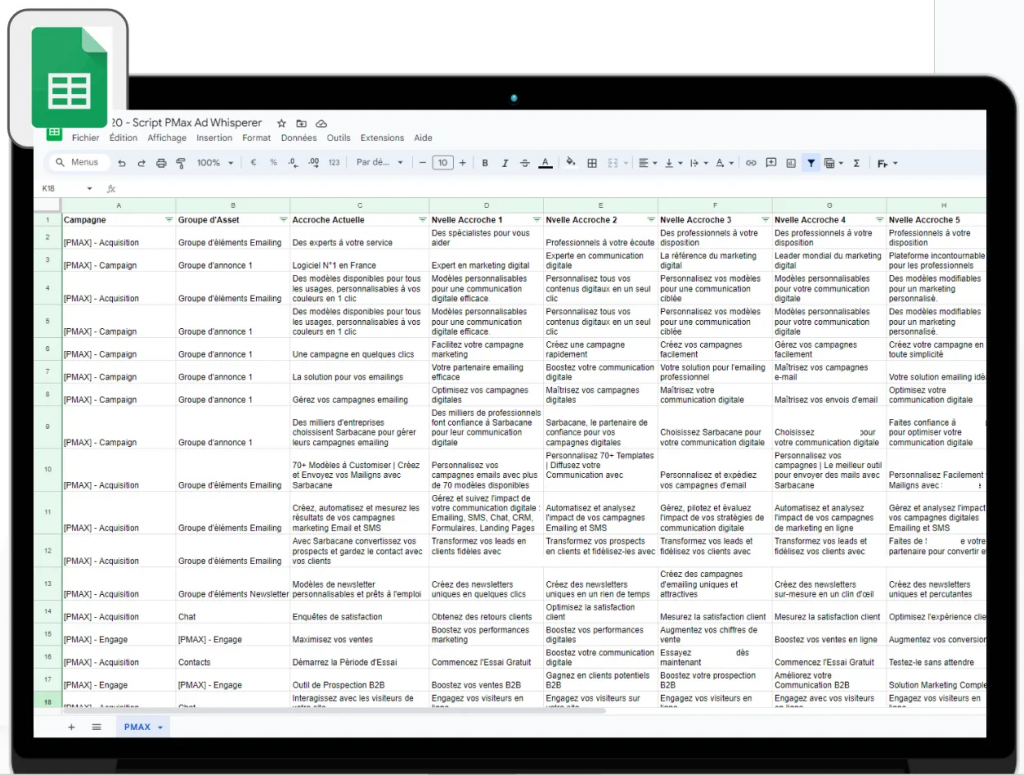
Task: Open filter on Nvelle Accroche 2 header
Action: pos(651,219)
